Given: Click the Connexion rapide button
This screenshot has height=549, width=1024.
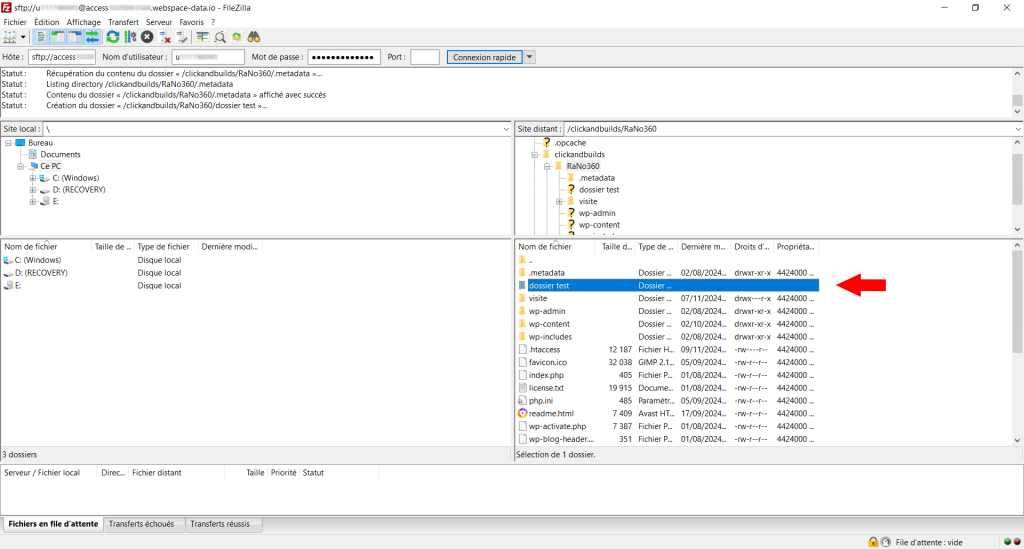Looking at the screenshot, I should tap(484, 57).
